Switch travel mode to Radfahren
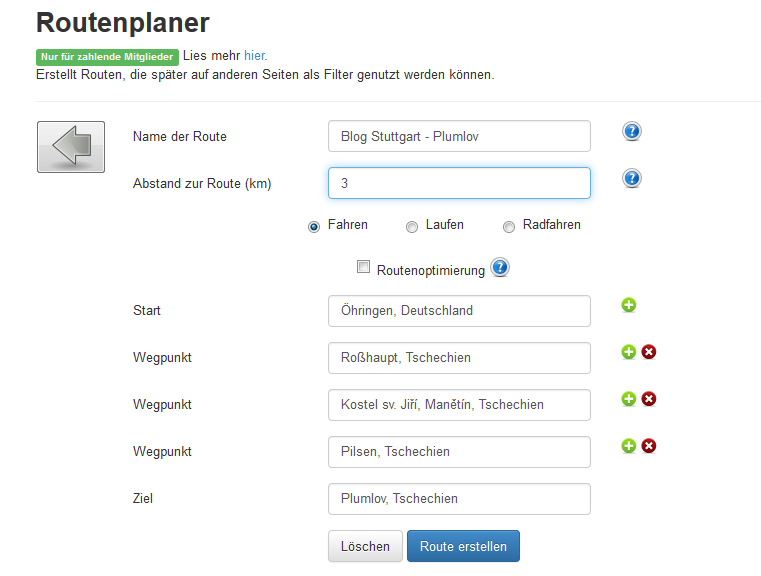761x576 pixels. click(509, 227)
